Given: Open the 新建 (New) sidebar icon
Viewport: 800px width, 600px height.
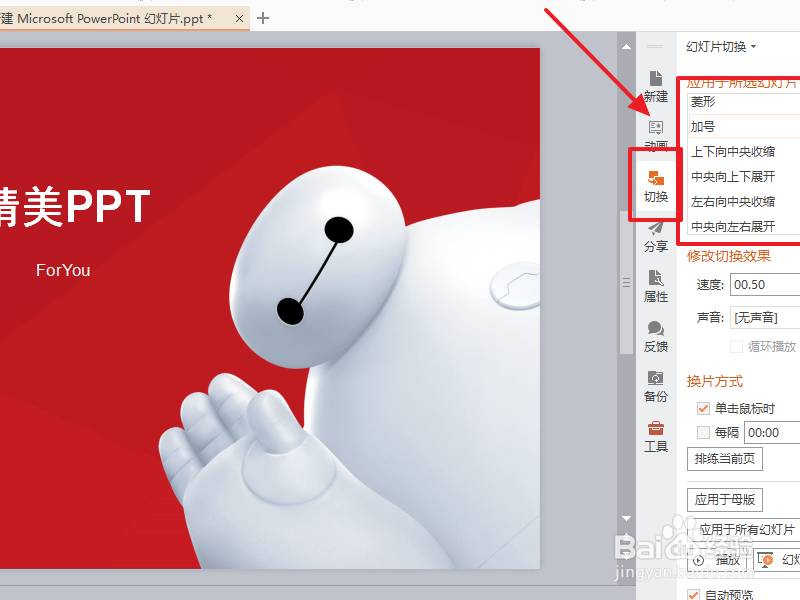Looking at the screenshot, I should coord(656,87).
